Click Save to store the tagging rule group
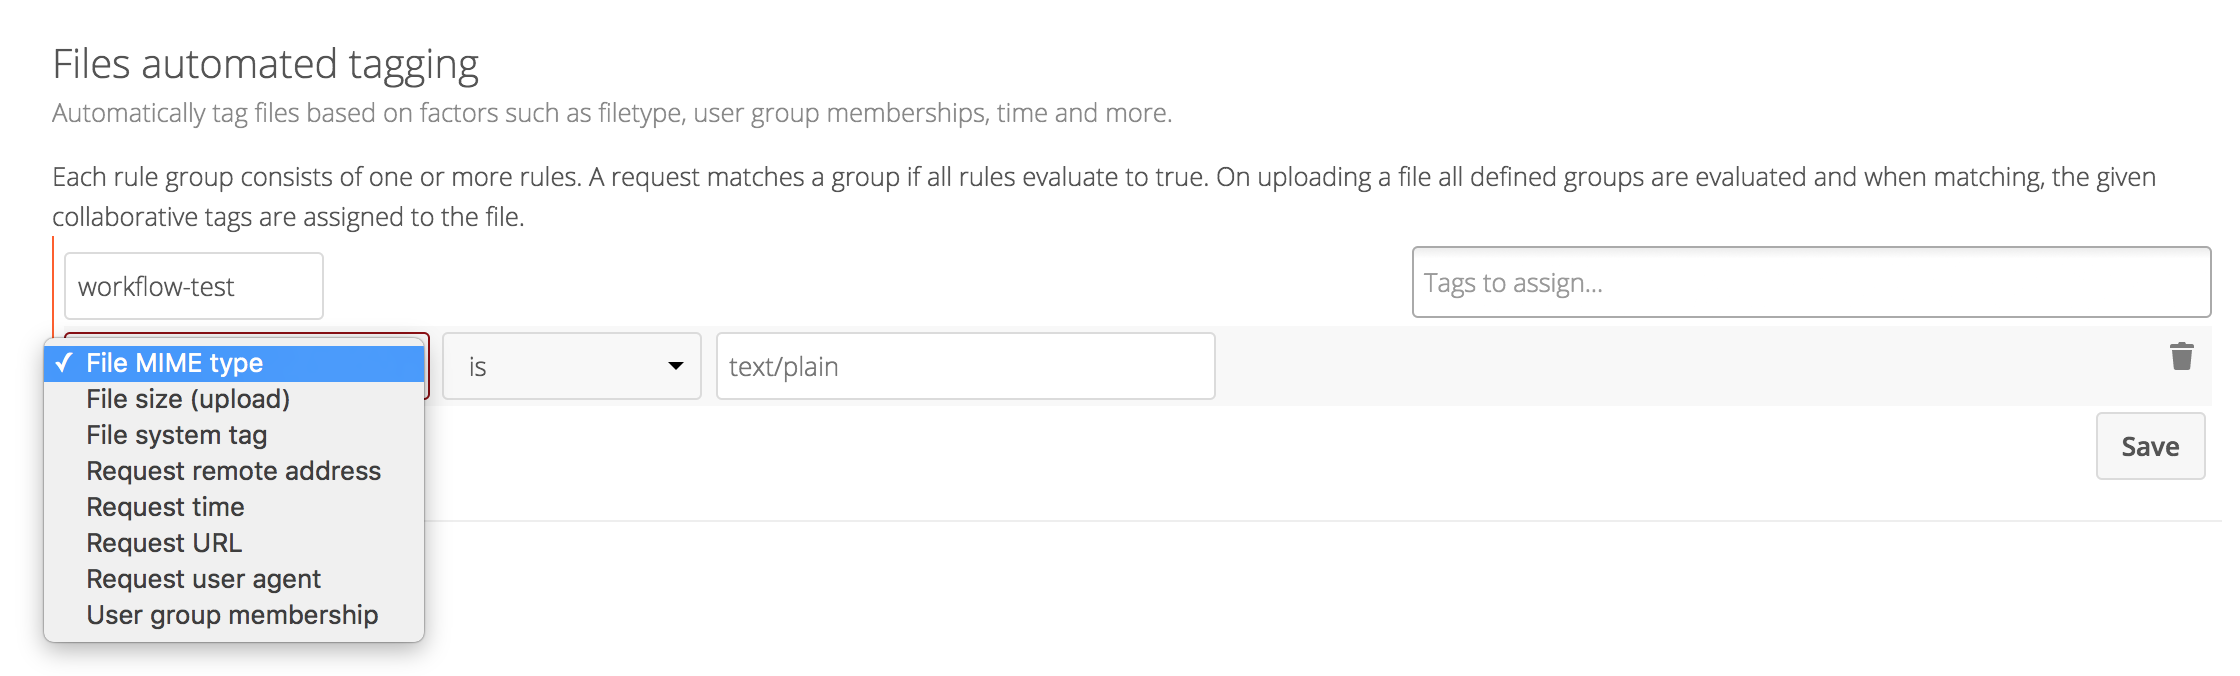Screen dimensions: 2240x676 pos(2150,446)
